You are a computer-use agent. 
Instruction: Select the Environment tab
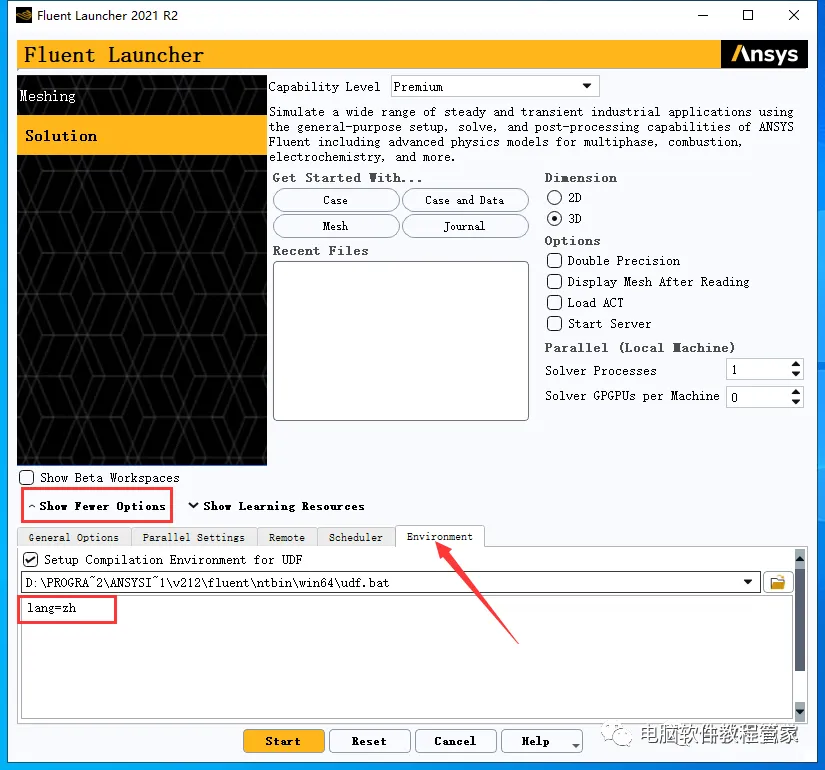(439, 536)
